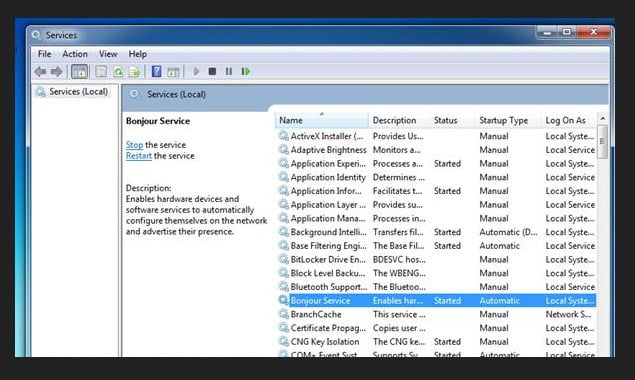Select the Base Filtering Engine service
The height and width of the screenshot is (380, 635).
click(436, 246)
